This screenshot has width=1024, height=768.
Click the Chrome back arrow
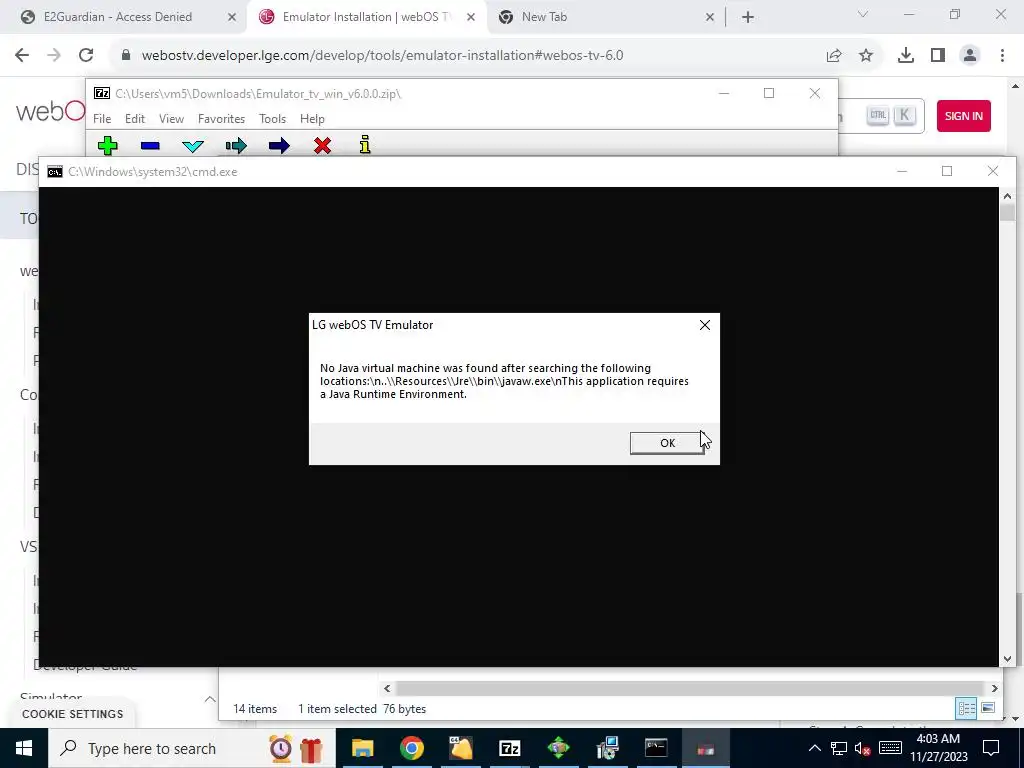(22, 55)
